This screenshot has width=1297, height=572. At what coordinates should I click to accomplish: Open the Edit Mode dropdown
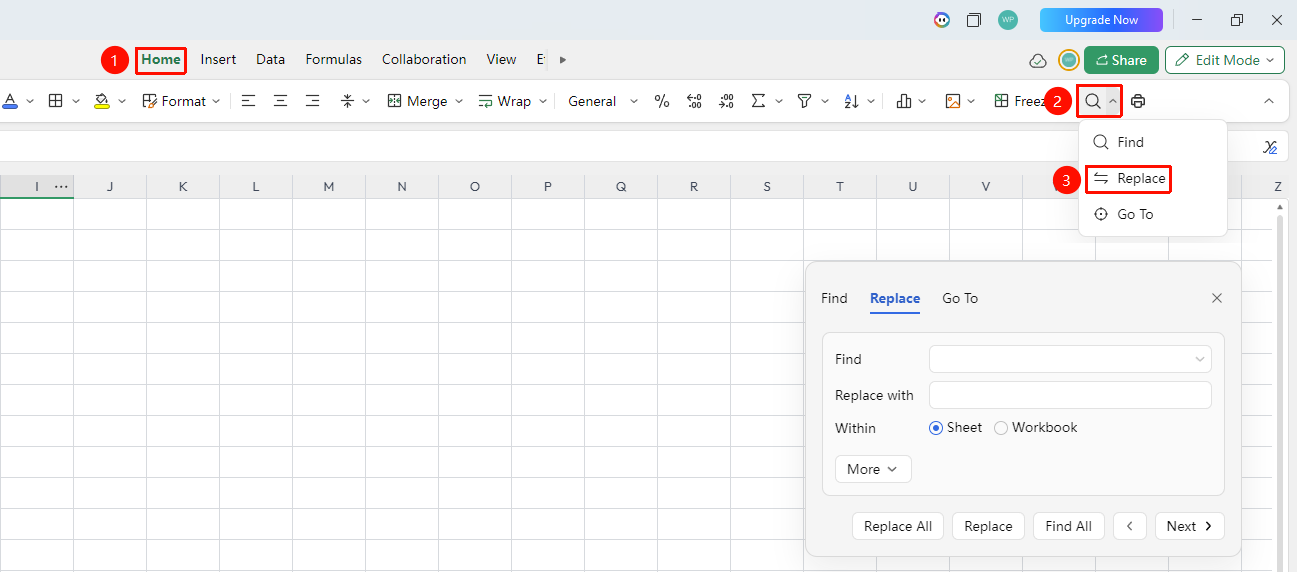tap(1225, 60)
